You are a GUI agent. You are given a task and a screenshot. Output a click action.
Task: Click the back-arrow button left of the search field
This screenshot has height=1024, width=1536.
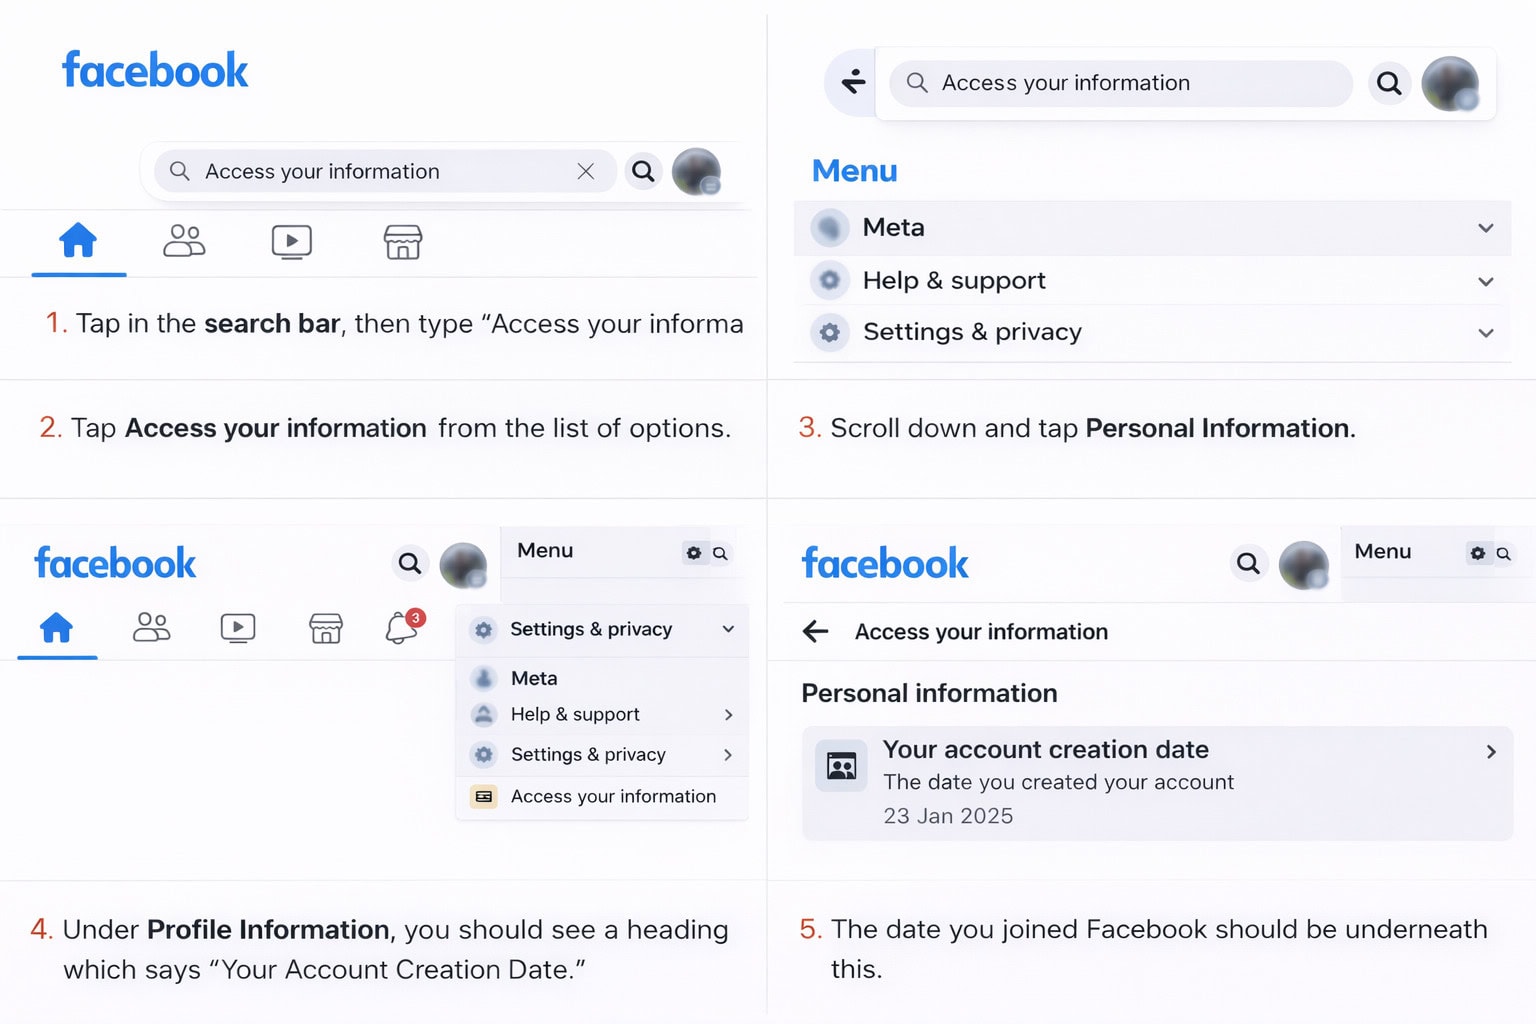click(853, 82)
